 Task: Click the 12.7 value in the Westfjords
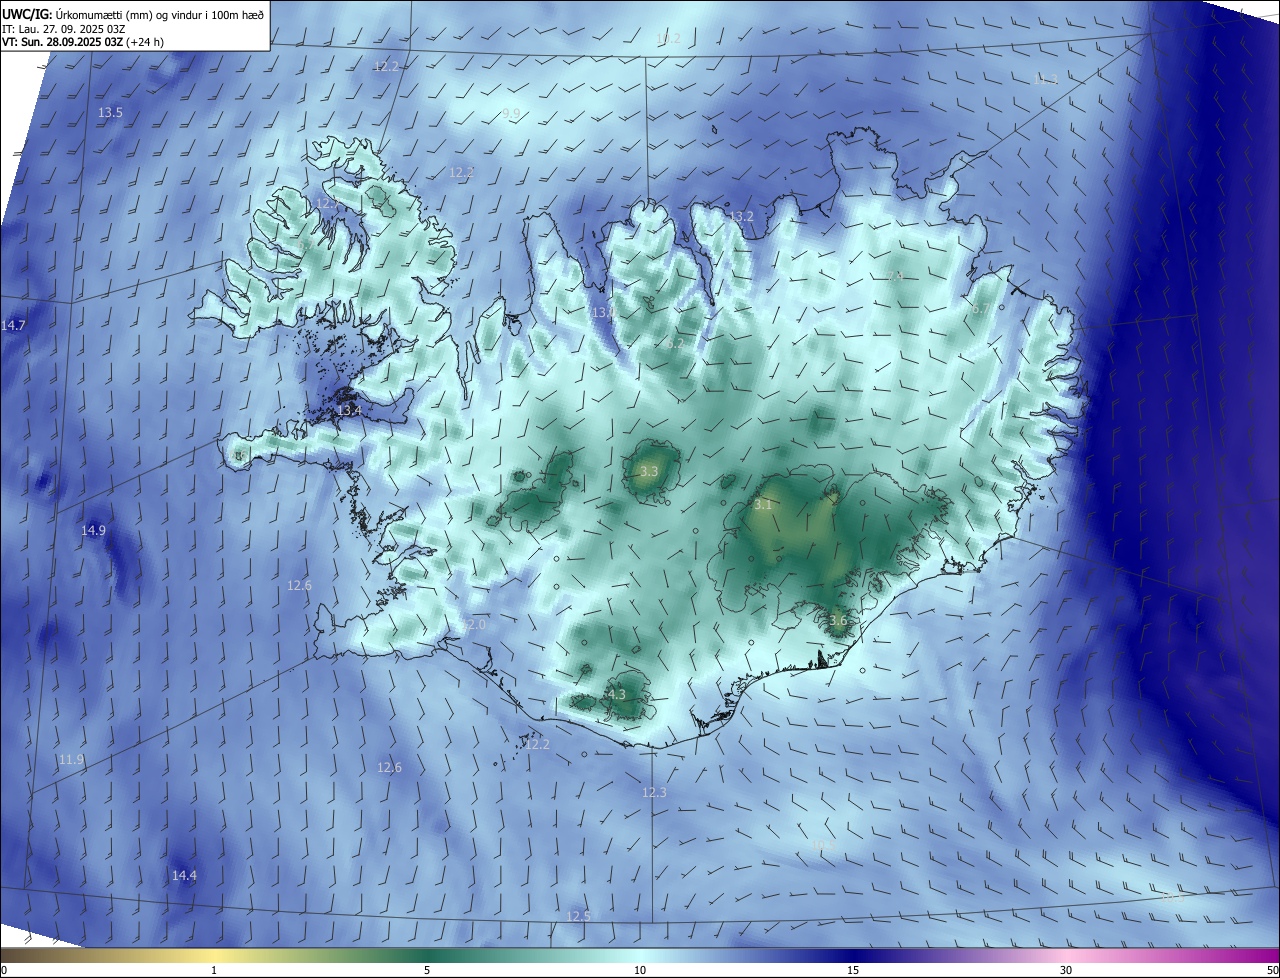point(328,203)
